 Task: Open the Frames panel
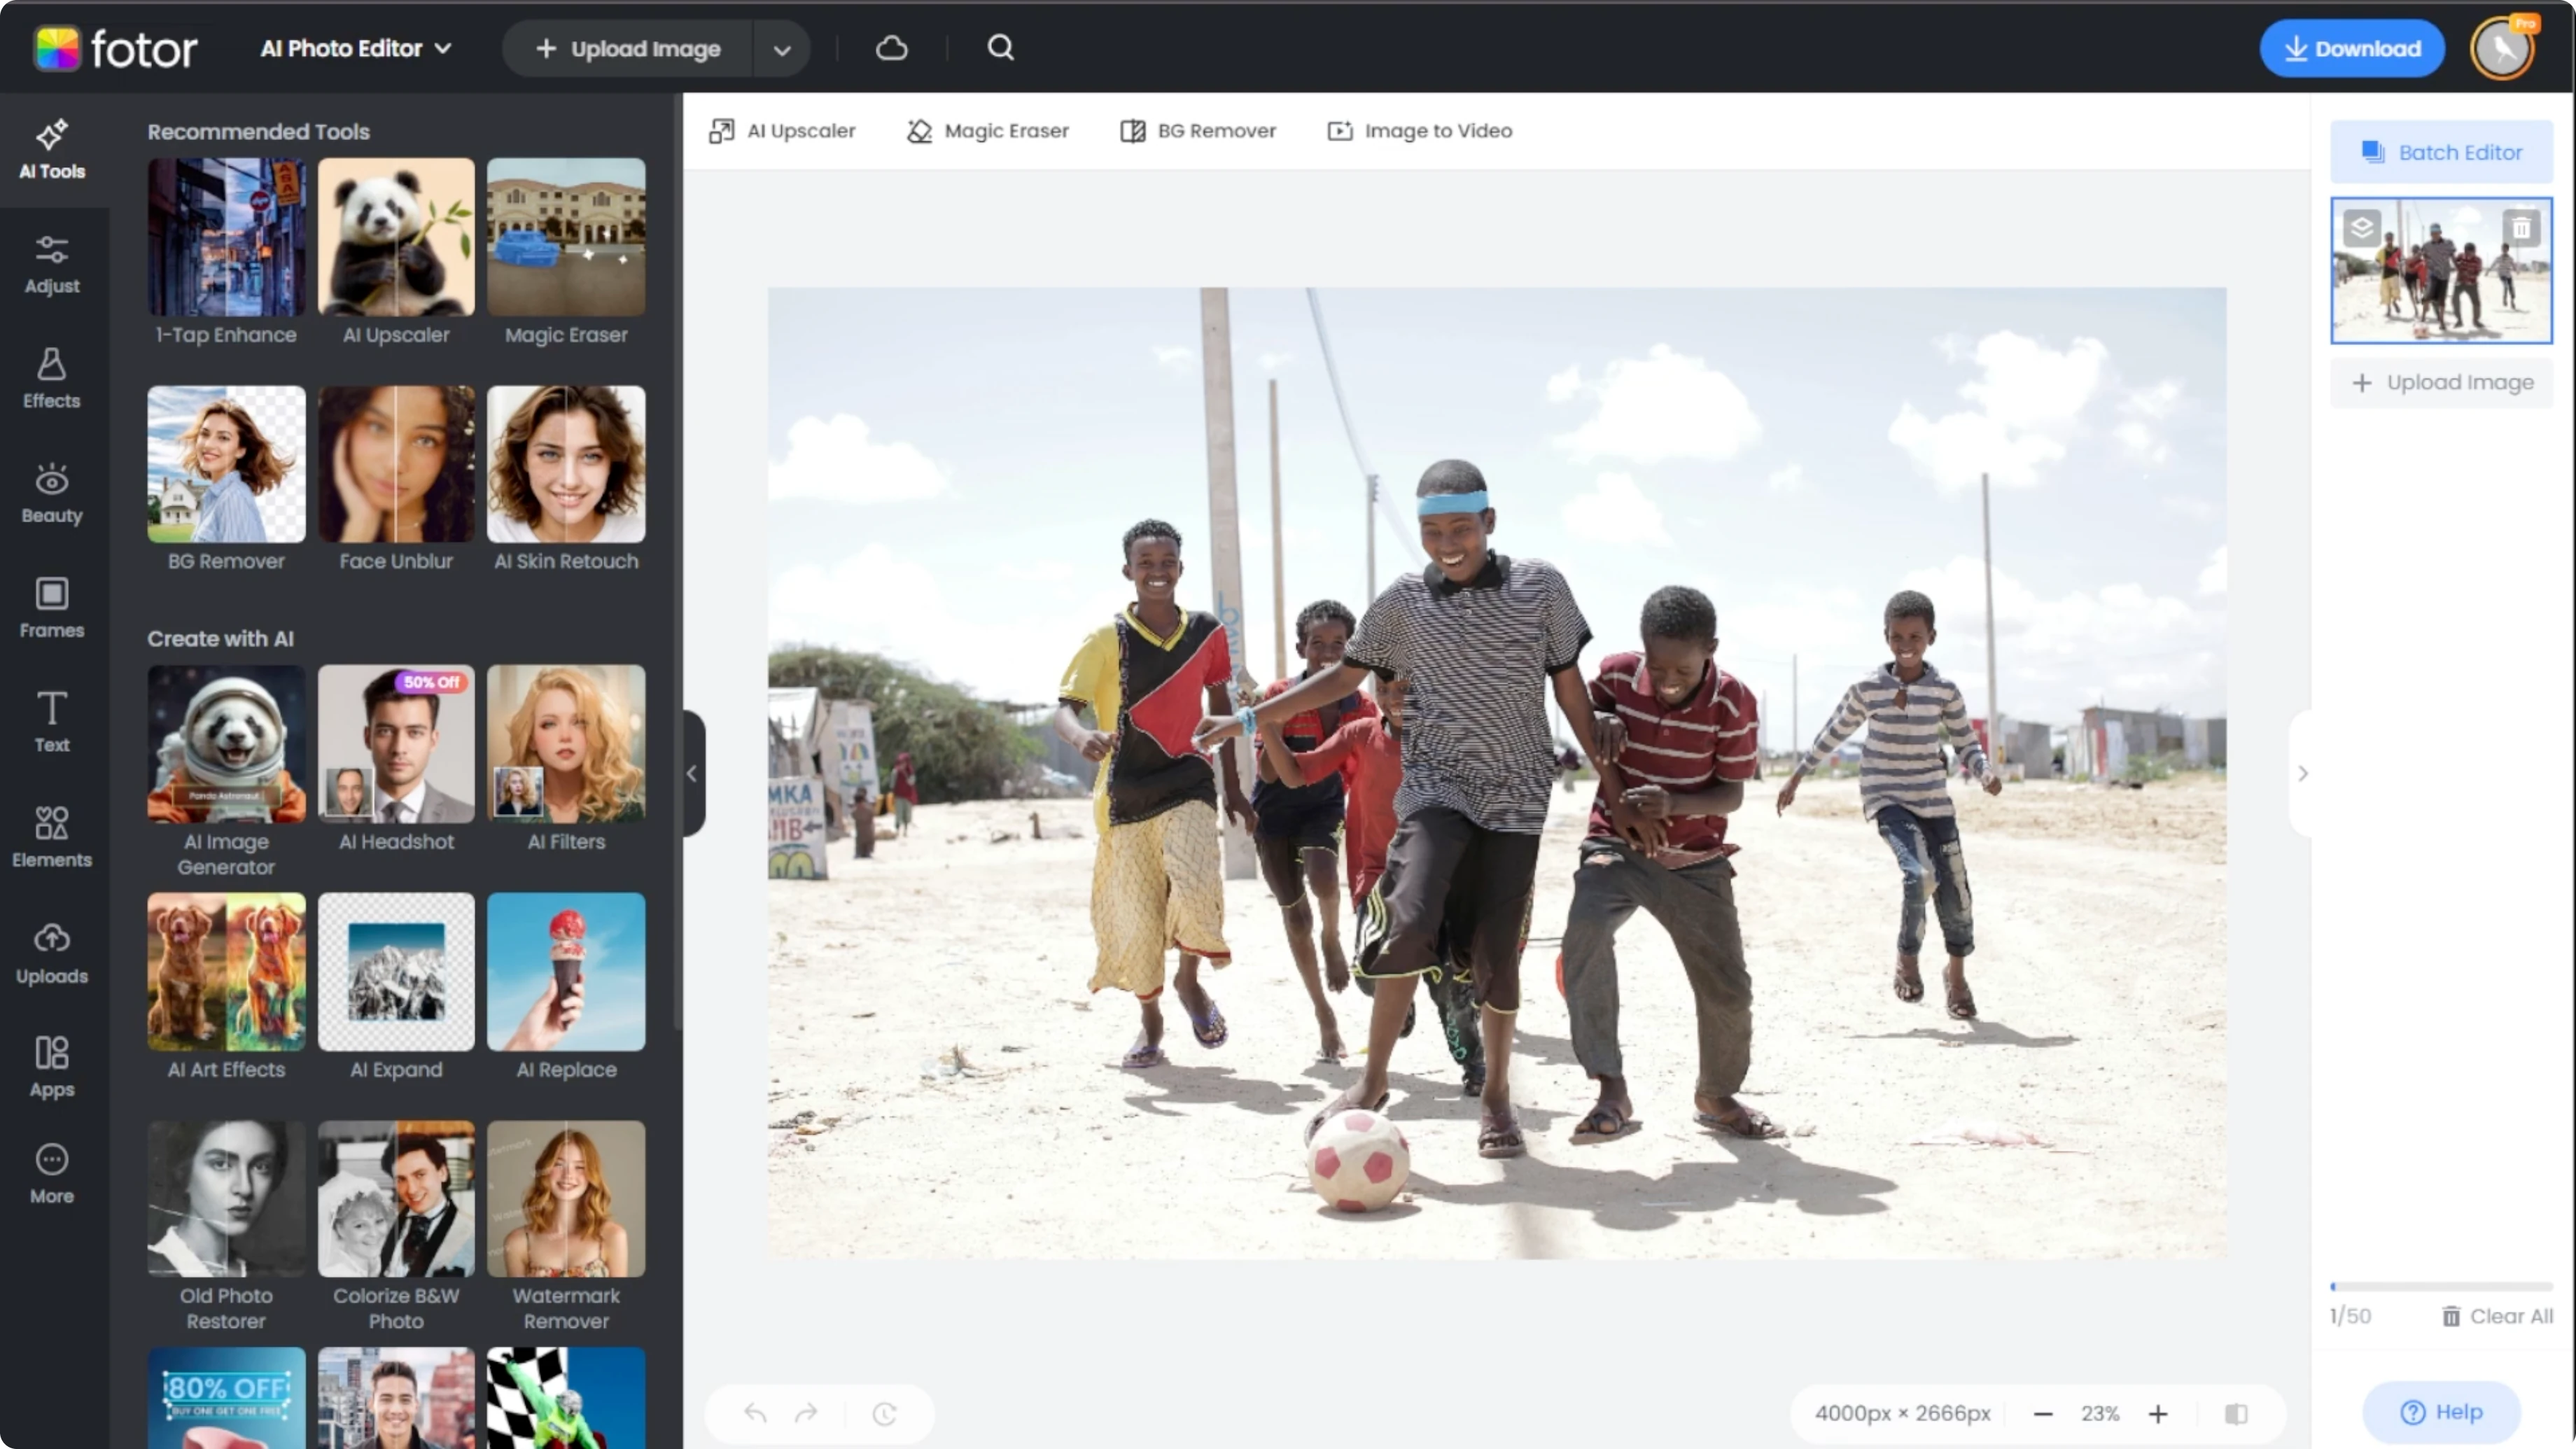52,609
